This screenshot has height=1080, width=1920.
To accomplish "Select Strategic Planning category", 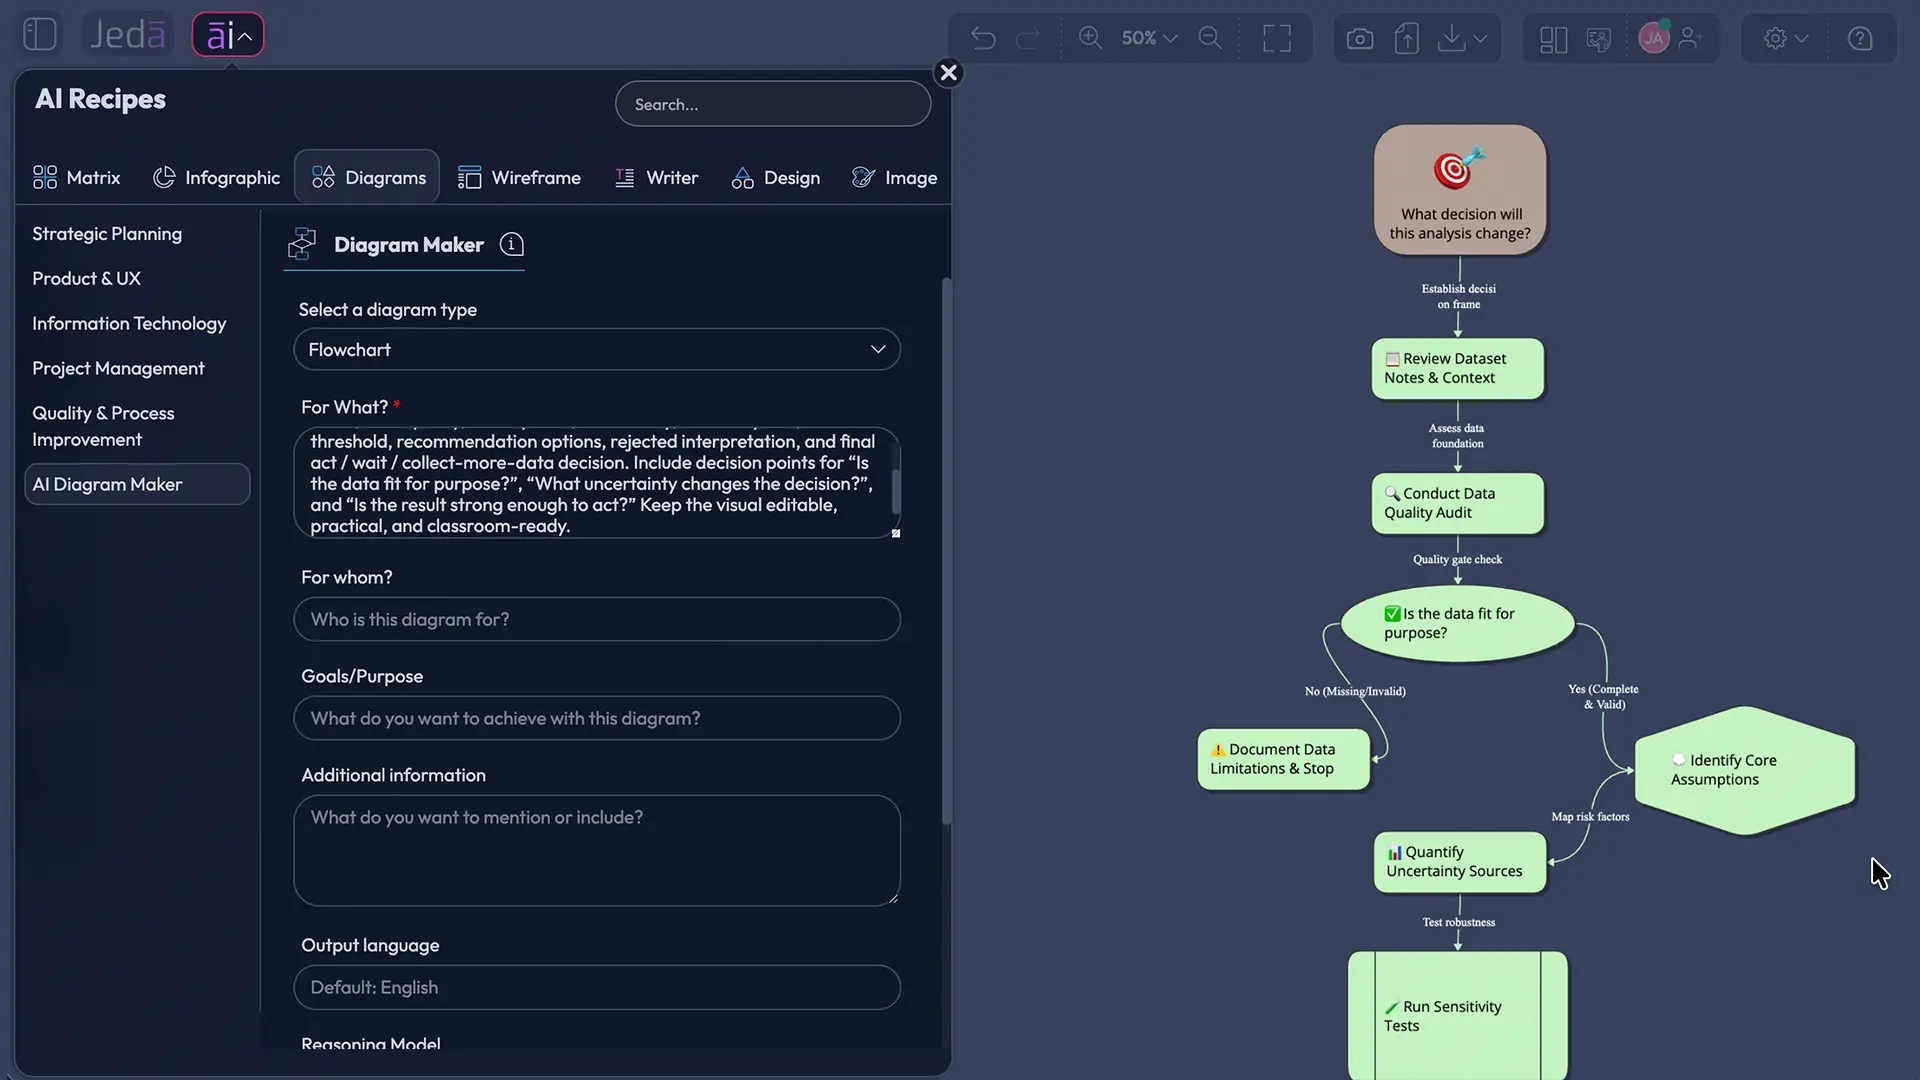I will click(x=107, y=234).
